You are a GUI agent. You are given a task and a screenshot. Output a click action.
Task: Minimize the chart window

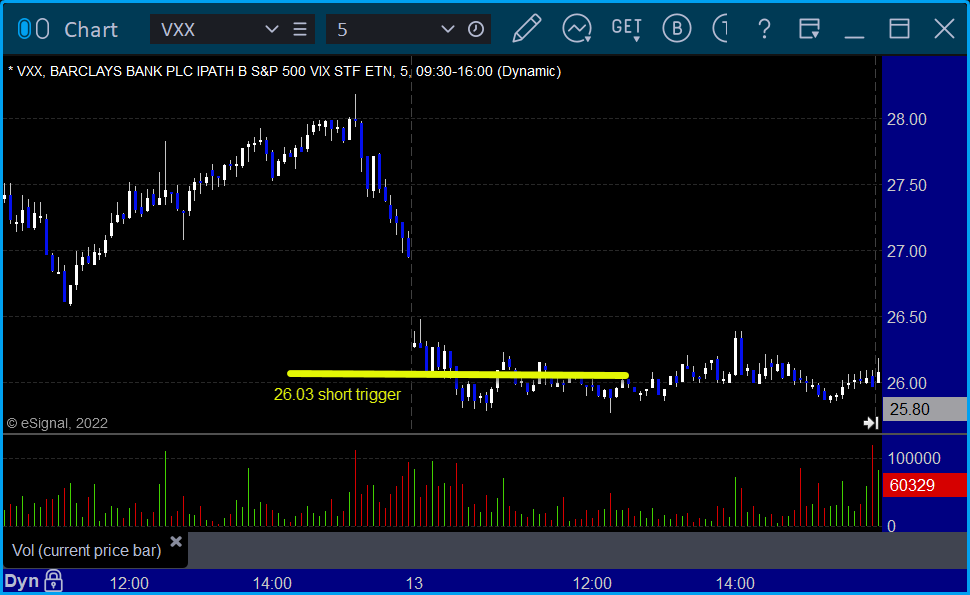(x=854, y=37)
